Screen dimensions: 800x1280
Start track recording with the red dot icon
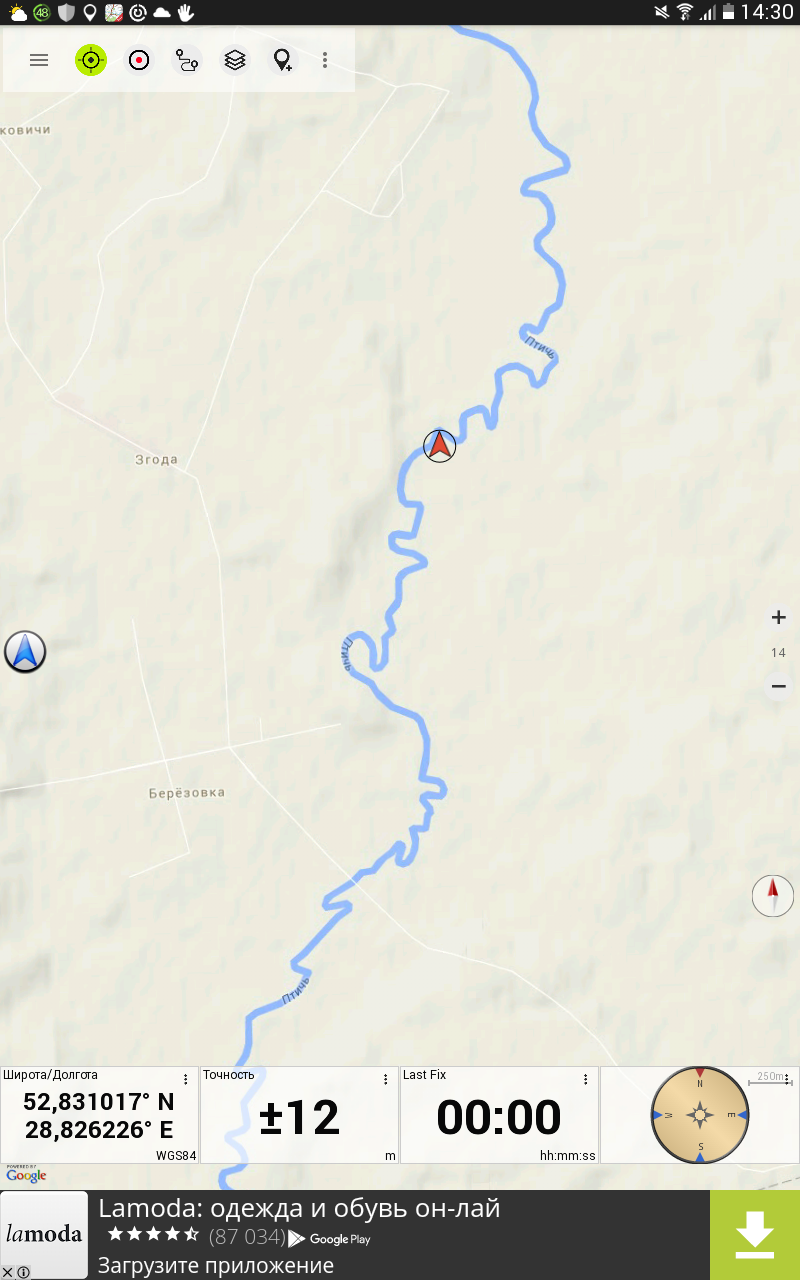coord(139,60)
